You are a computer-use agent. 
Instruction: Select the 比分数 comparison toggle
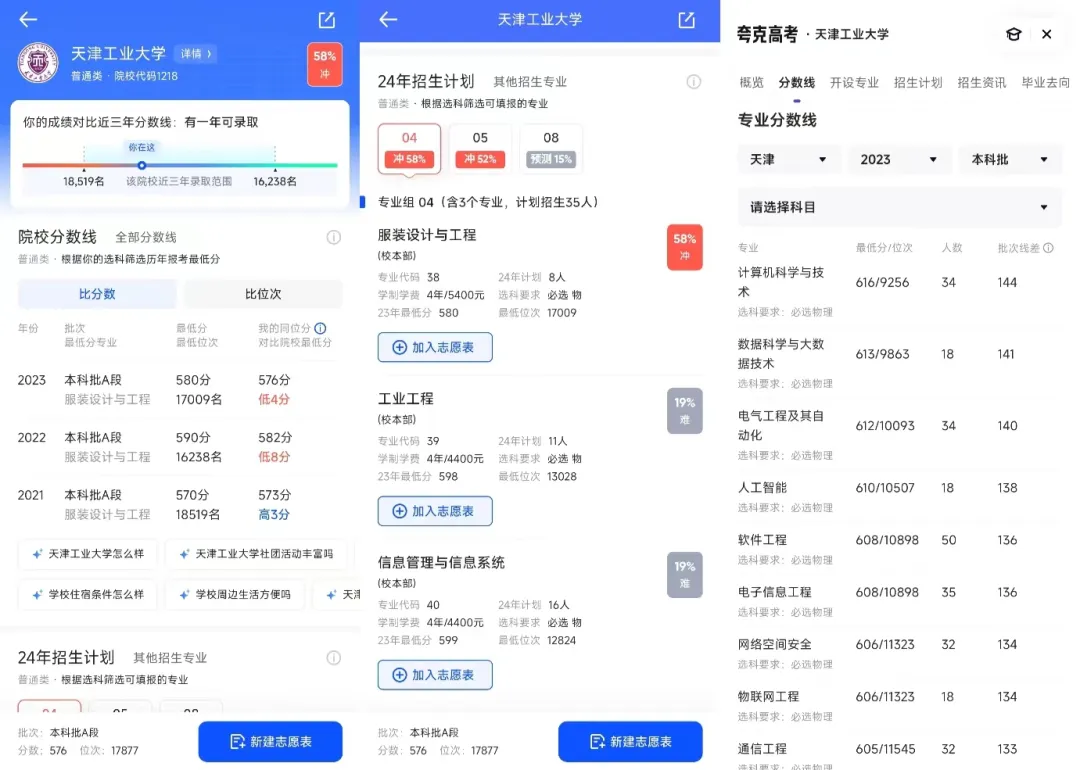pyautogui.click(x=96, y=294)
